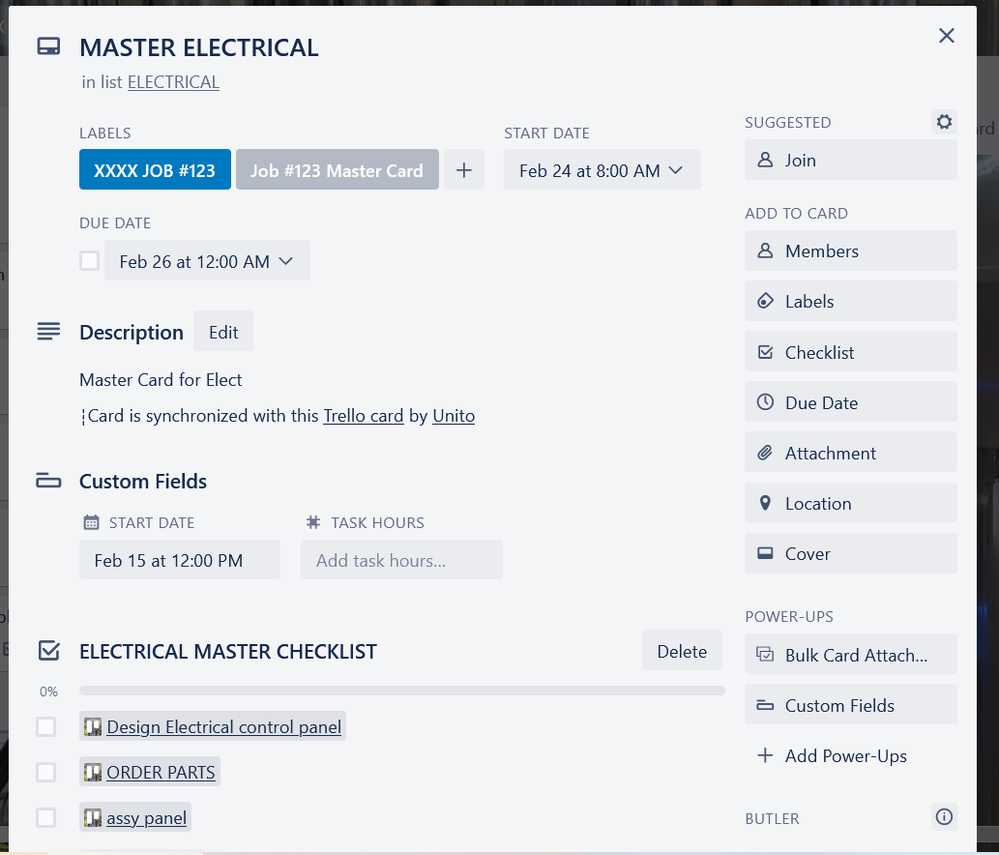Image resolution: width=999 pixels, height=855 pixels.
Task: Delete the ELECTRICAL MASTER CHECKLIST
Action: [682, 650]
